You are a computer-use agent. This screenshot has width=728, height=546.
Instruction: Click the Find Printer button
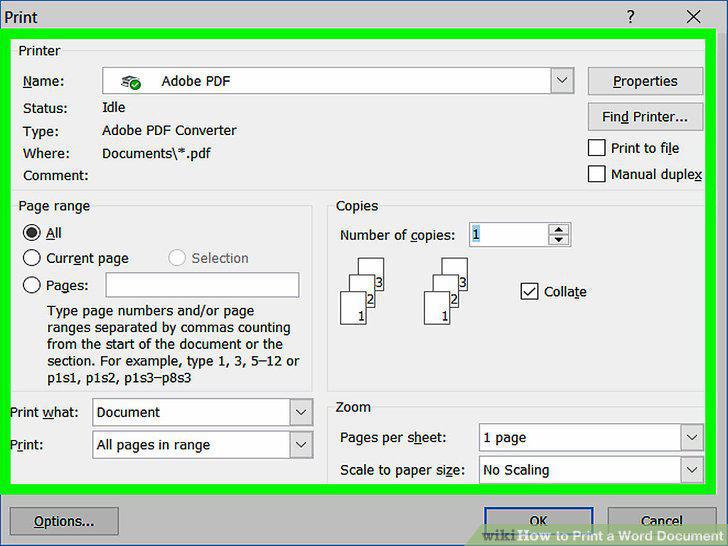(x=645, y=117)
